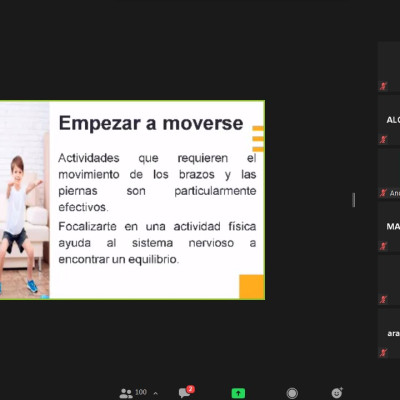Click muted microphone icon on topmost participant tile

(x=383, y=86)
